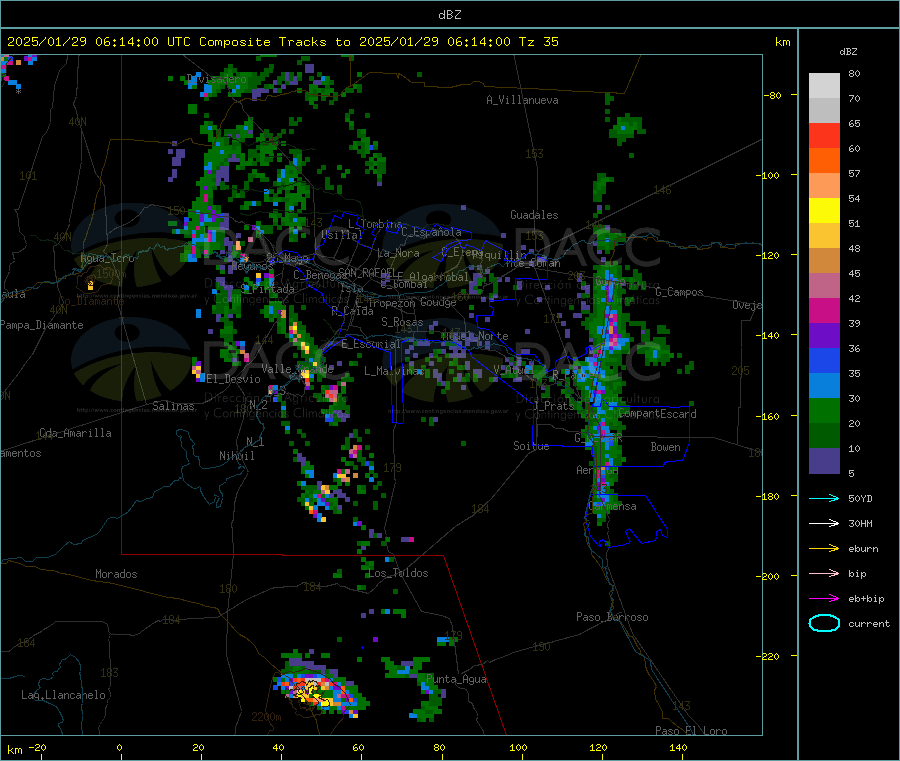The image size is (900, 761).
Task: Click the Salinas location label
Action: 173,406
